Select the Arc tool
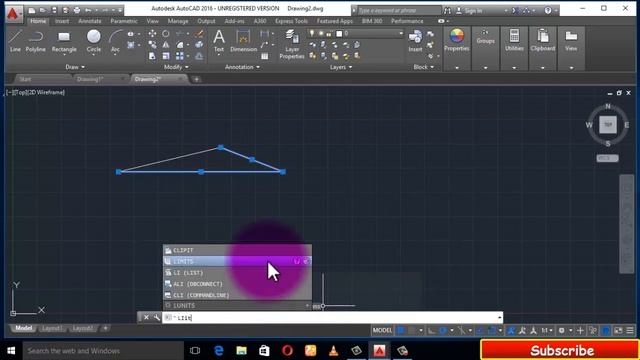 click(115, 41)
